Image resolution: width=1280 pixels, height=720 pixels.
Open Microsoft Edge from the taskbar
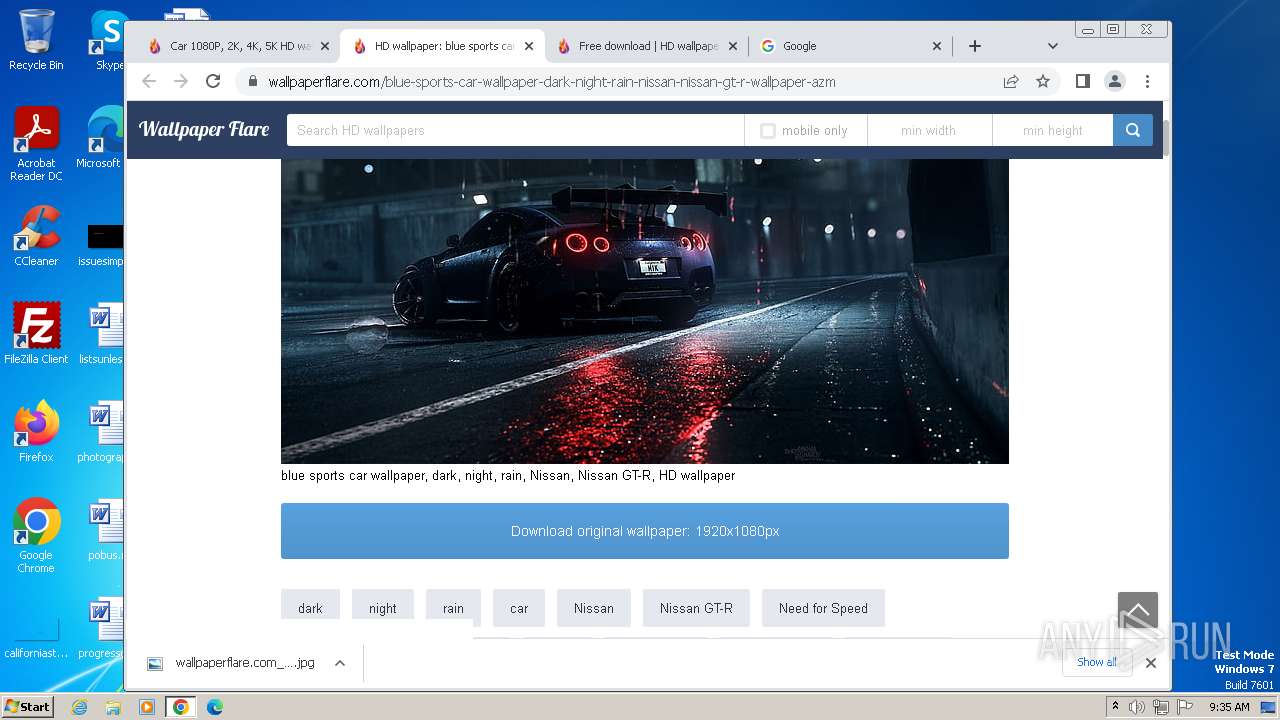coord(214,707)
